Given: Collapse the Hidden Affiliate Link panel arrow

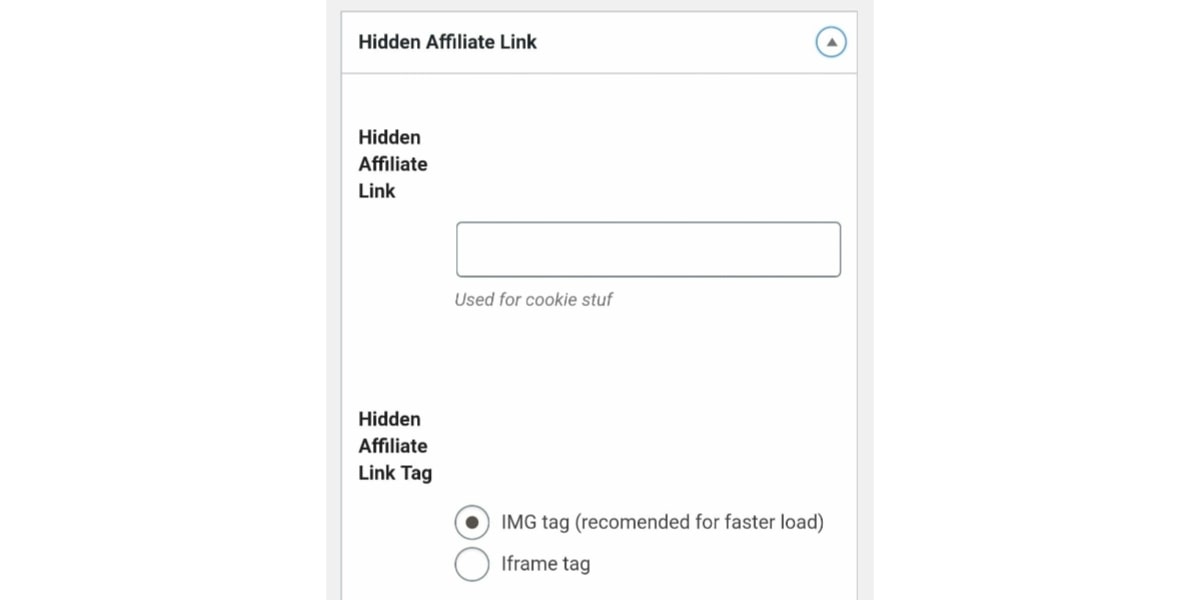Looking at the screenshot, I should point(831,42).
